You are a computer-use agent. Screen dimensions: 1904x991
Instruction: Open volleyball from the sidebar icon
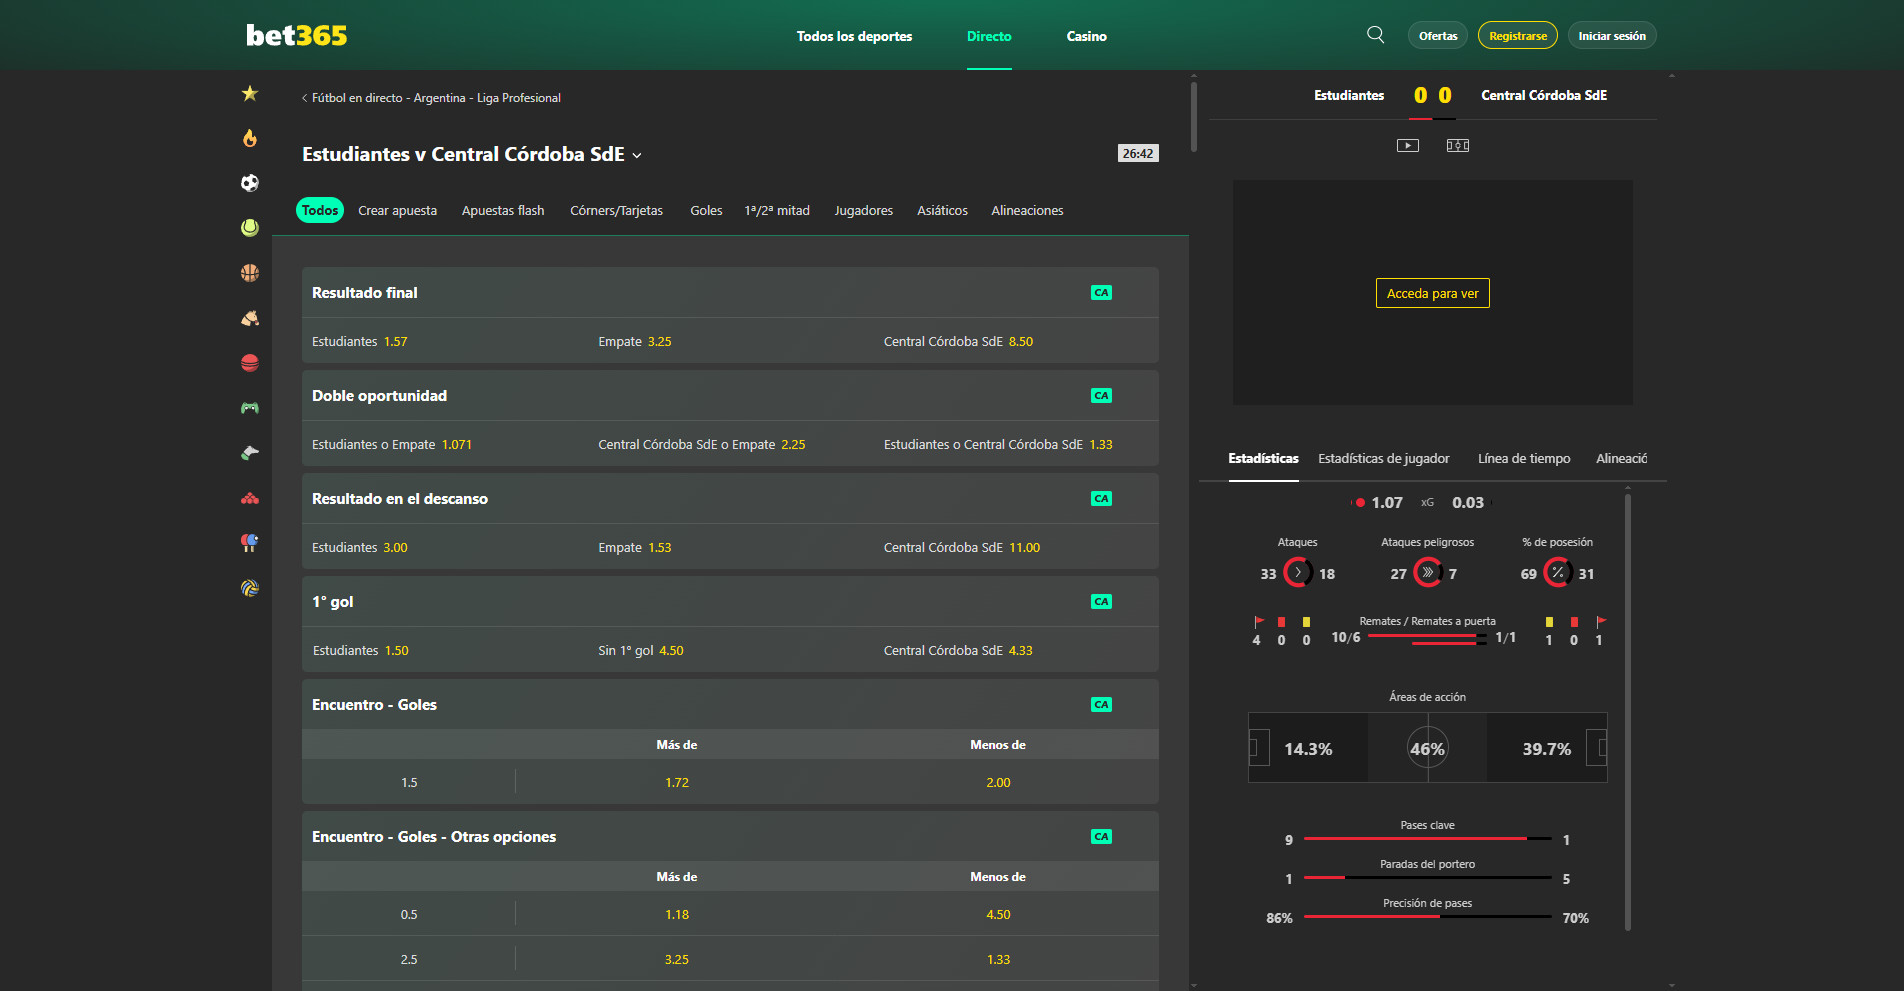(x=250, y=588)
